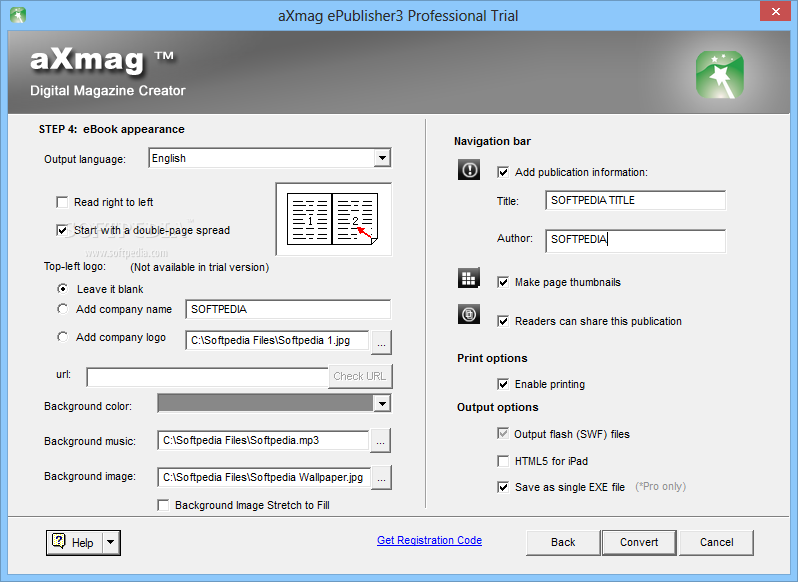Toggle Enable printing checkbox

[x=503, y=384]
